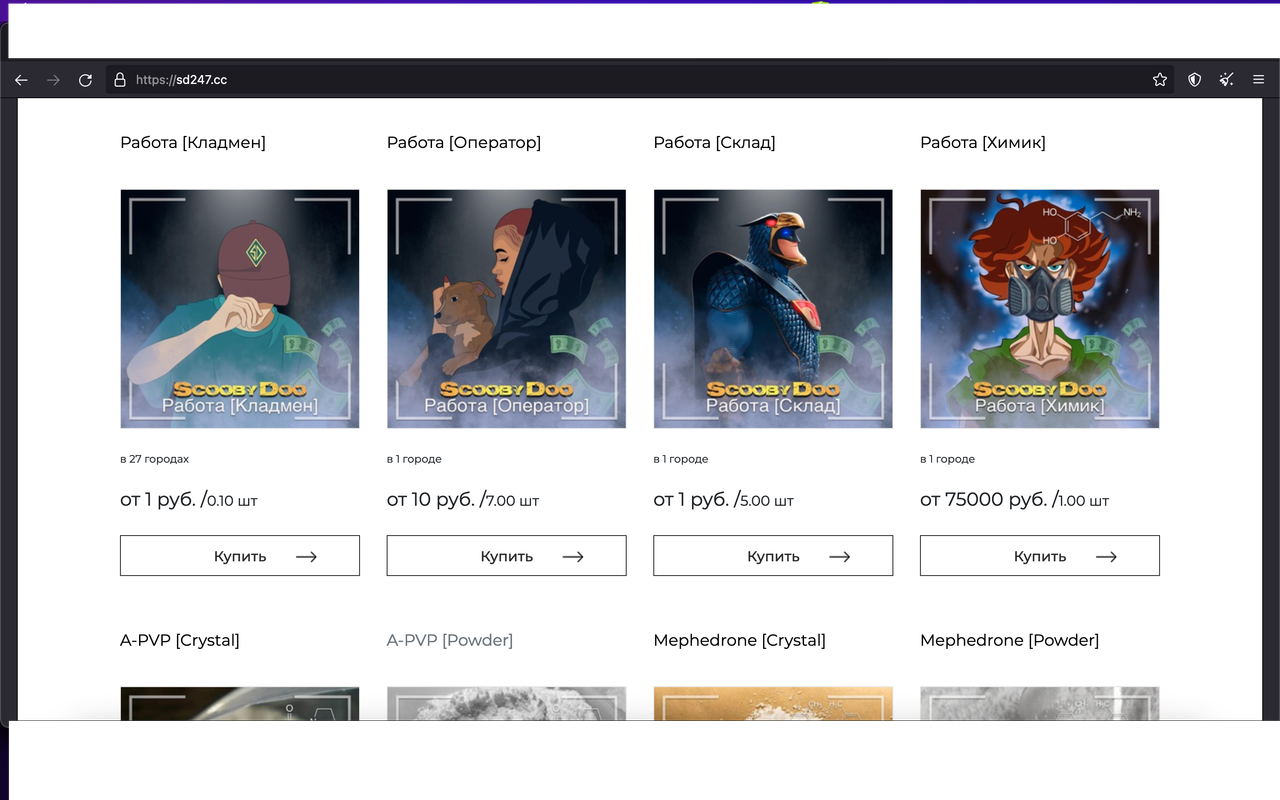Screen dimensions: 1280x800
Task: Reload the page with the refresh icon
Action: point(85,80)
